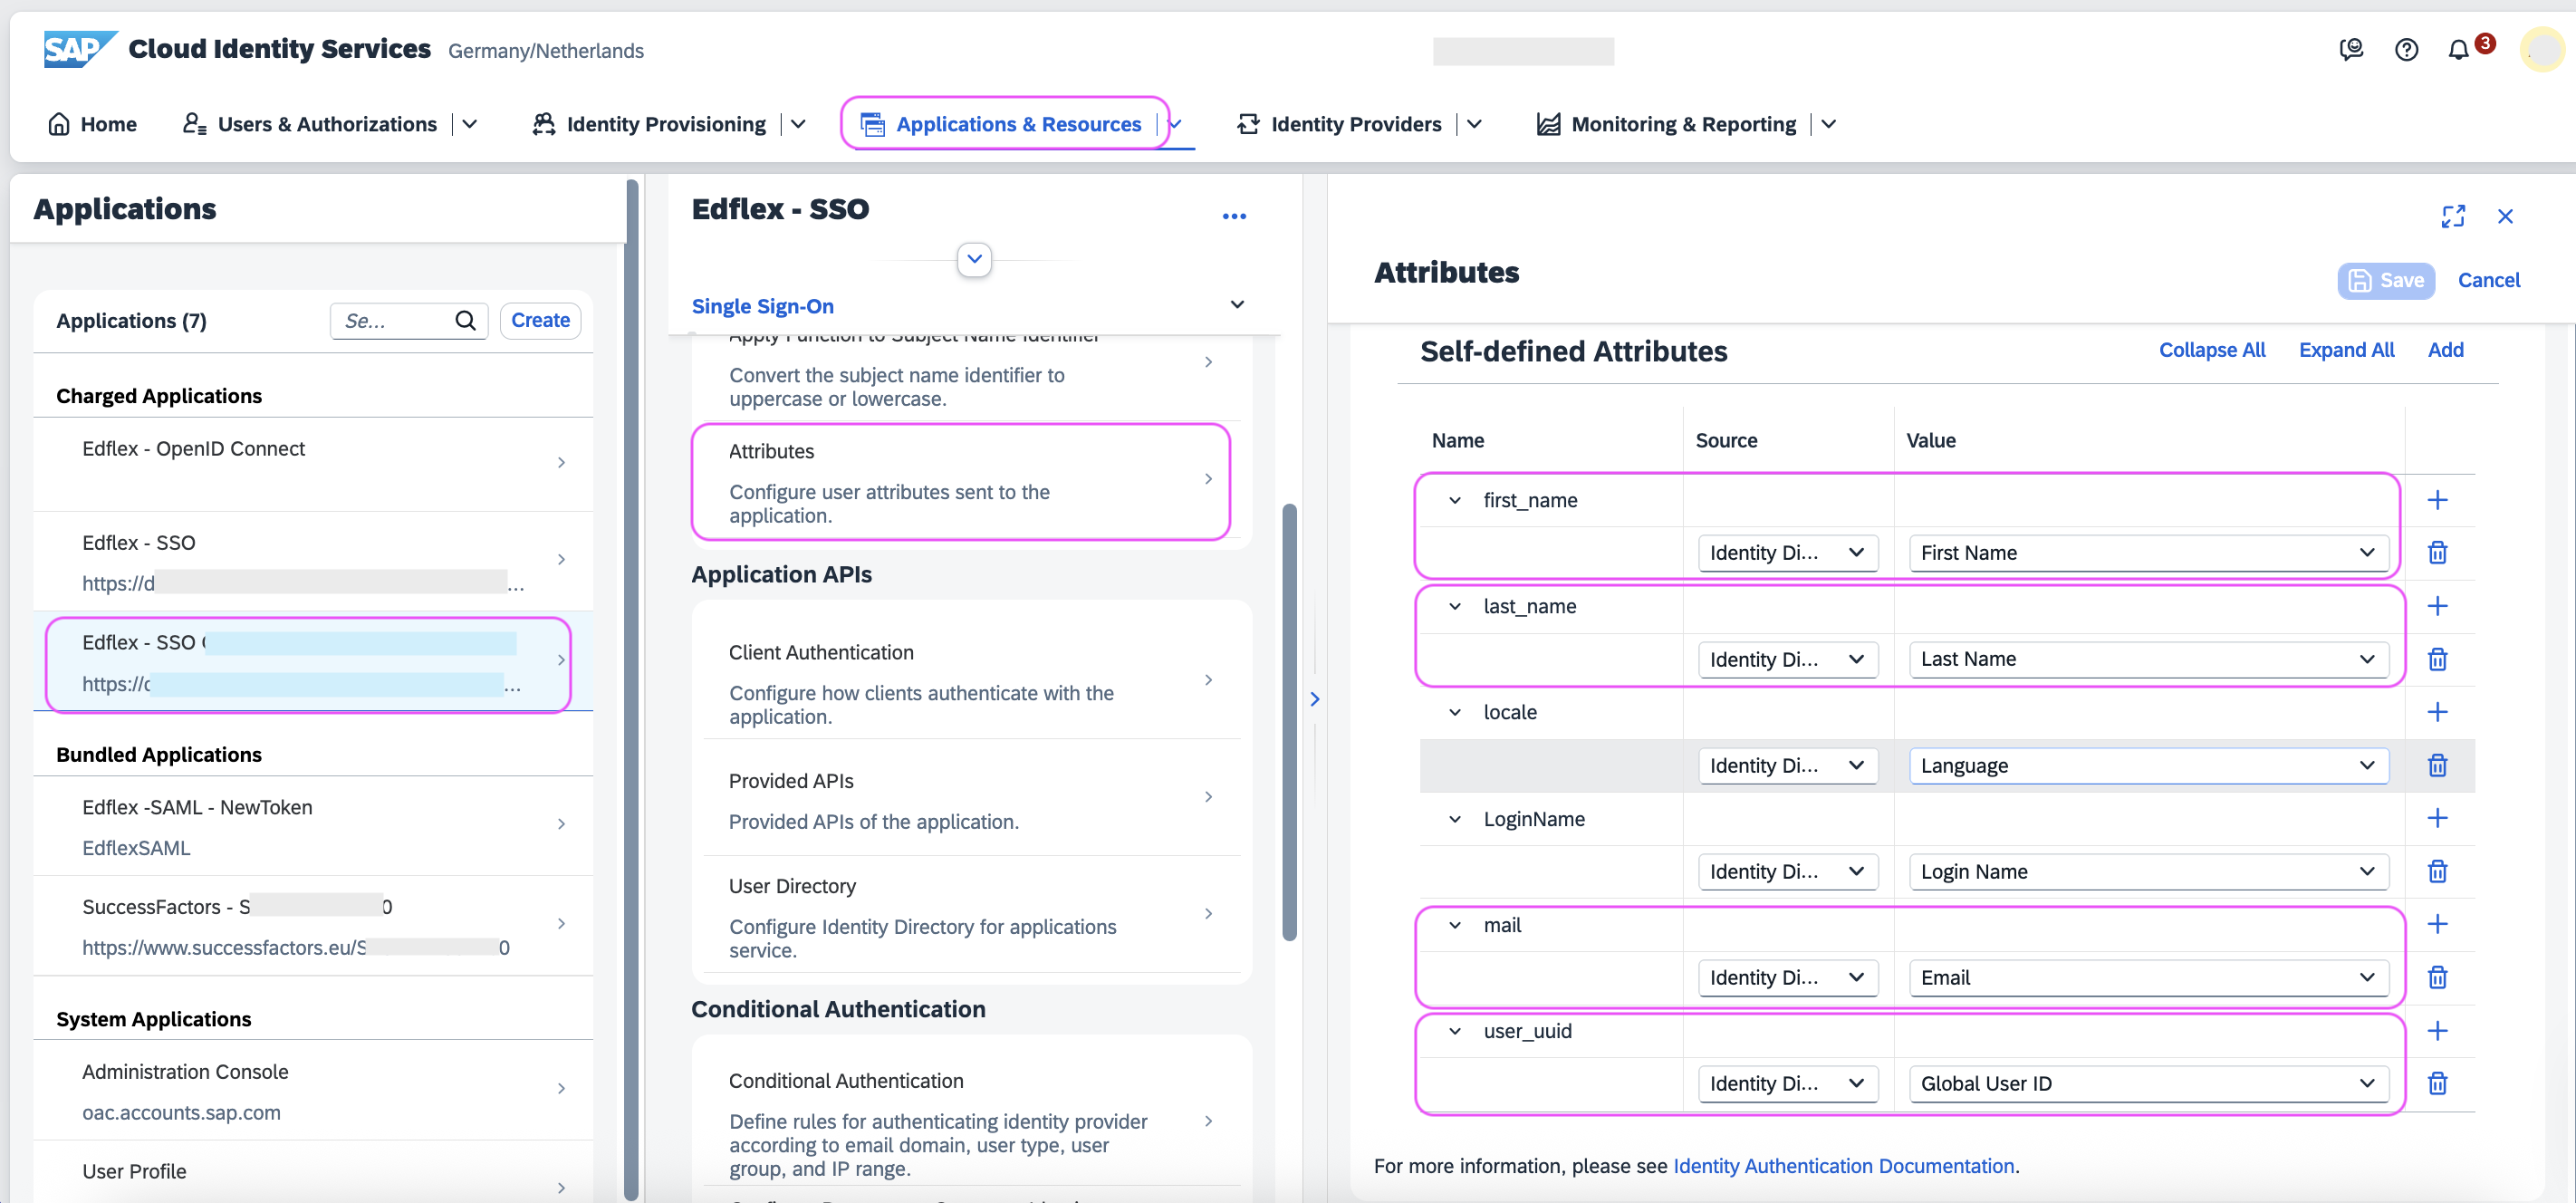Add a value to user_uuid attribute
2576x1203 pixels.
[2438, 1031]
